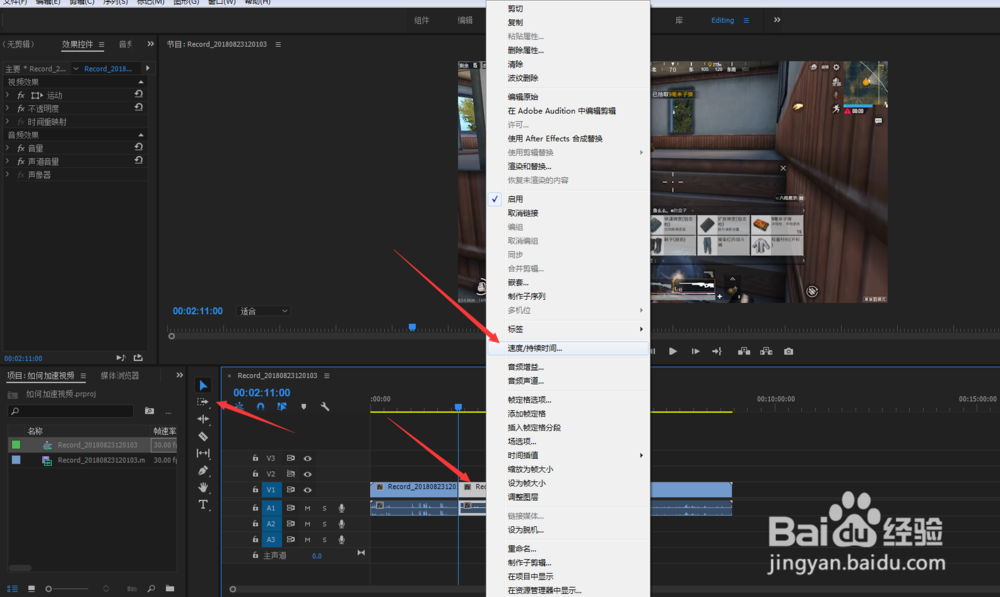The image size is (1000, 597).
Task: Click the Program monitor playhead marker
Action: 412,327
